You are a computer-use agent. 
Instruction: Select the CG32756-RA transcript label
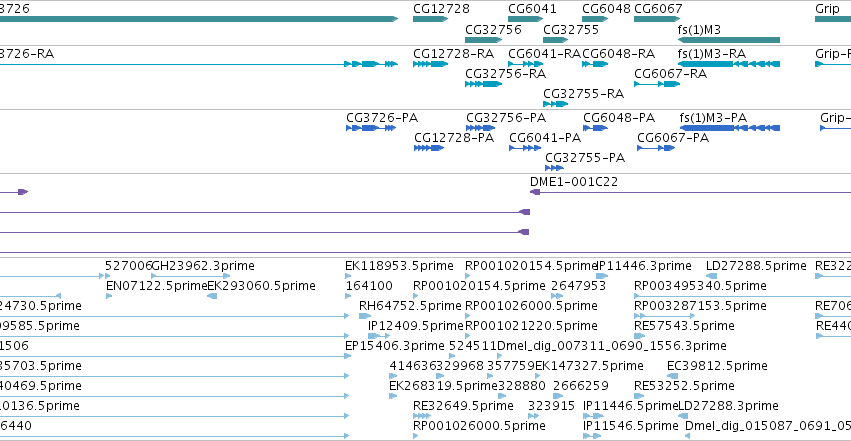(x=506, y=74)
